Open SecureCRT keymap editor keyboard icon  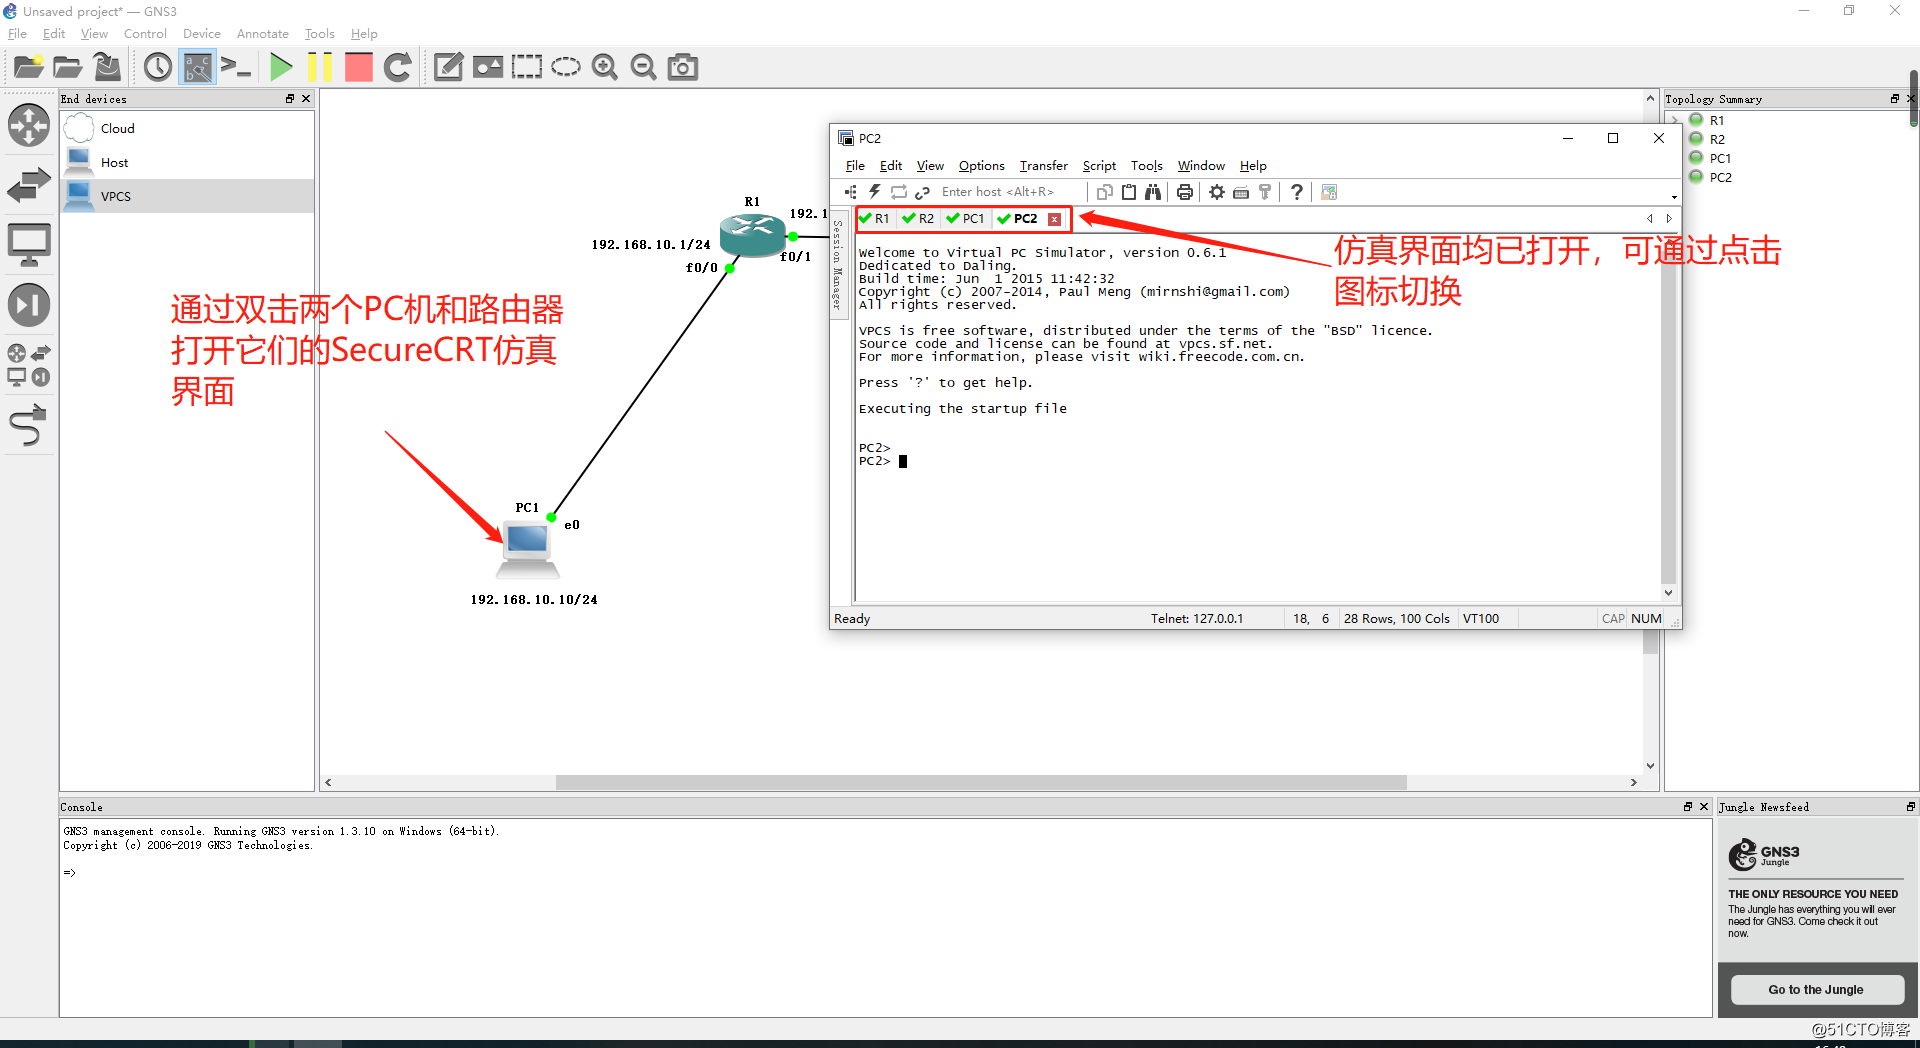[x=1241, y=192]
